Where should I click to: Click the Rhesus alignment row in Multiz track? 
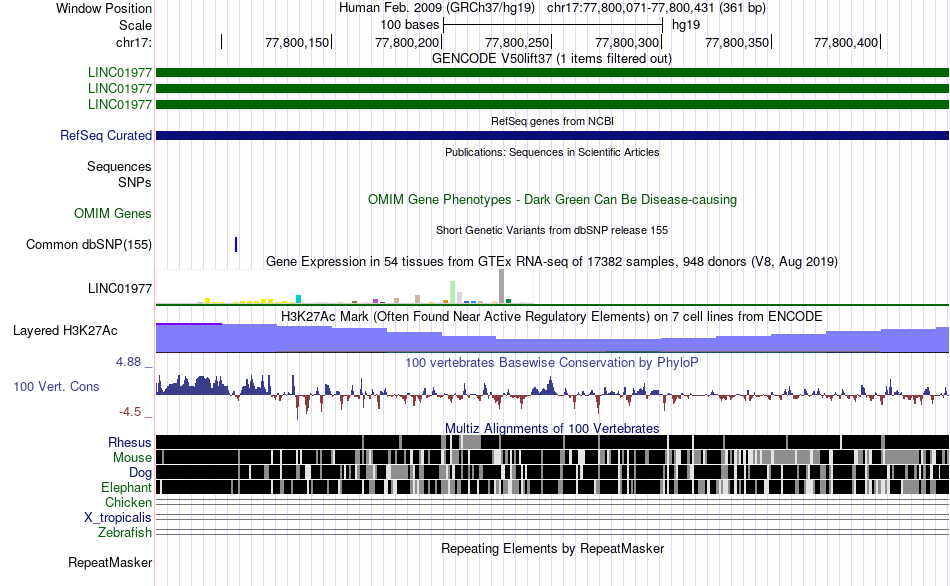[x=552, y=442]
